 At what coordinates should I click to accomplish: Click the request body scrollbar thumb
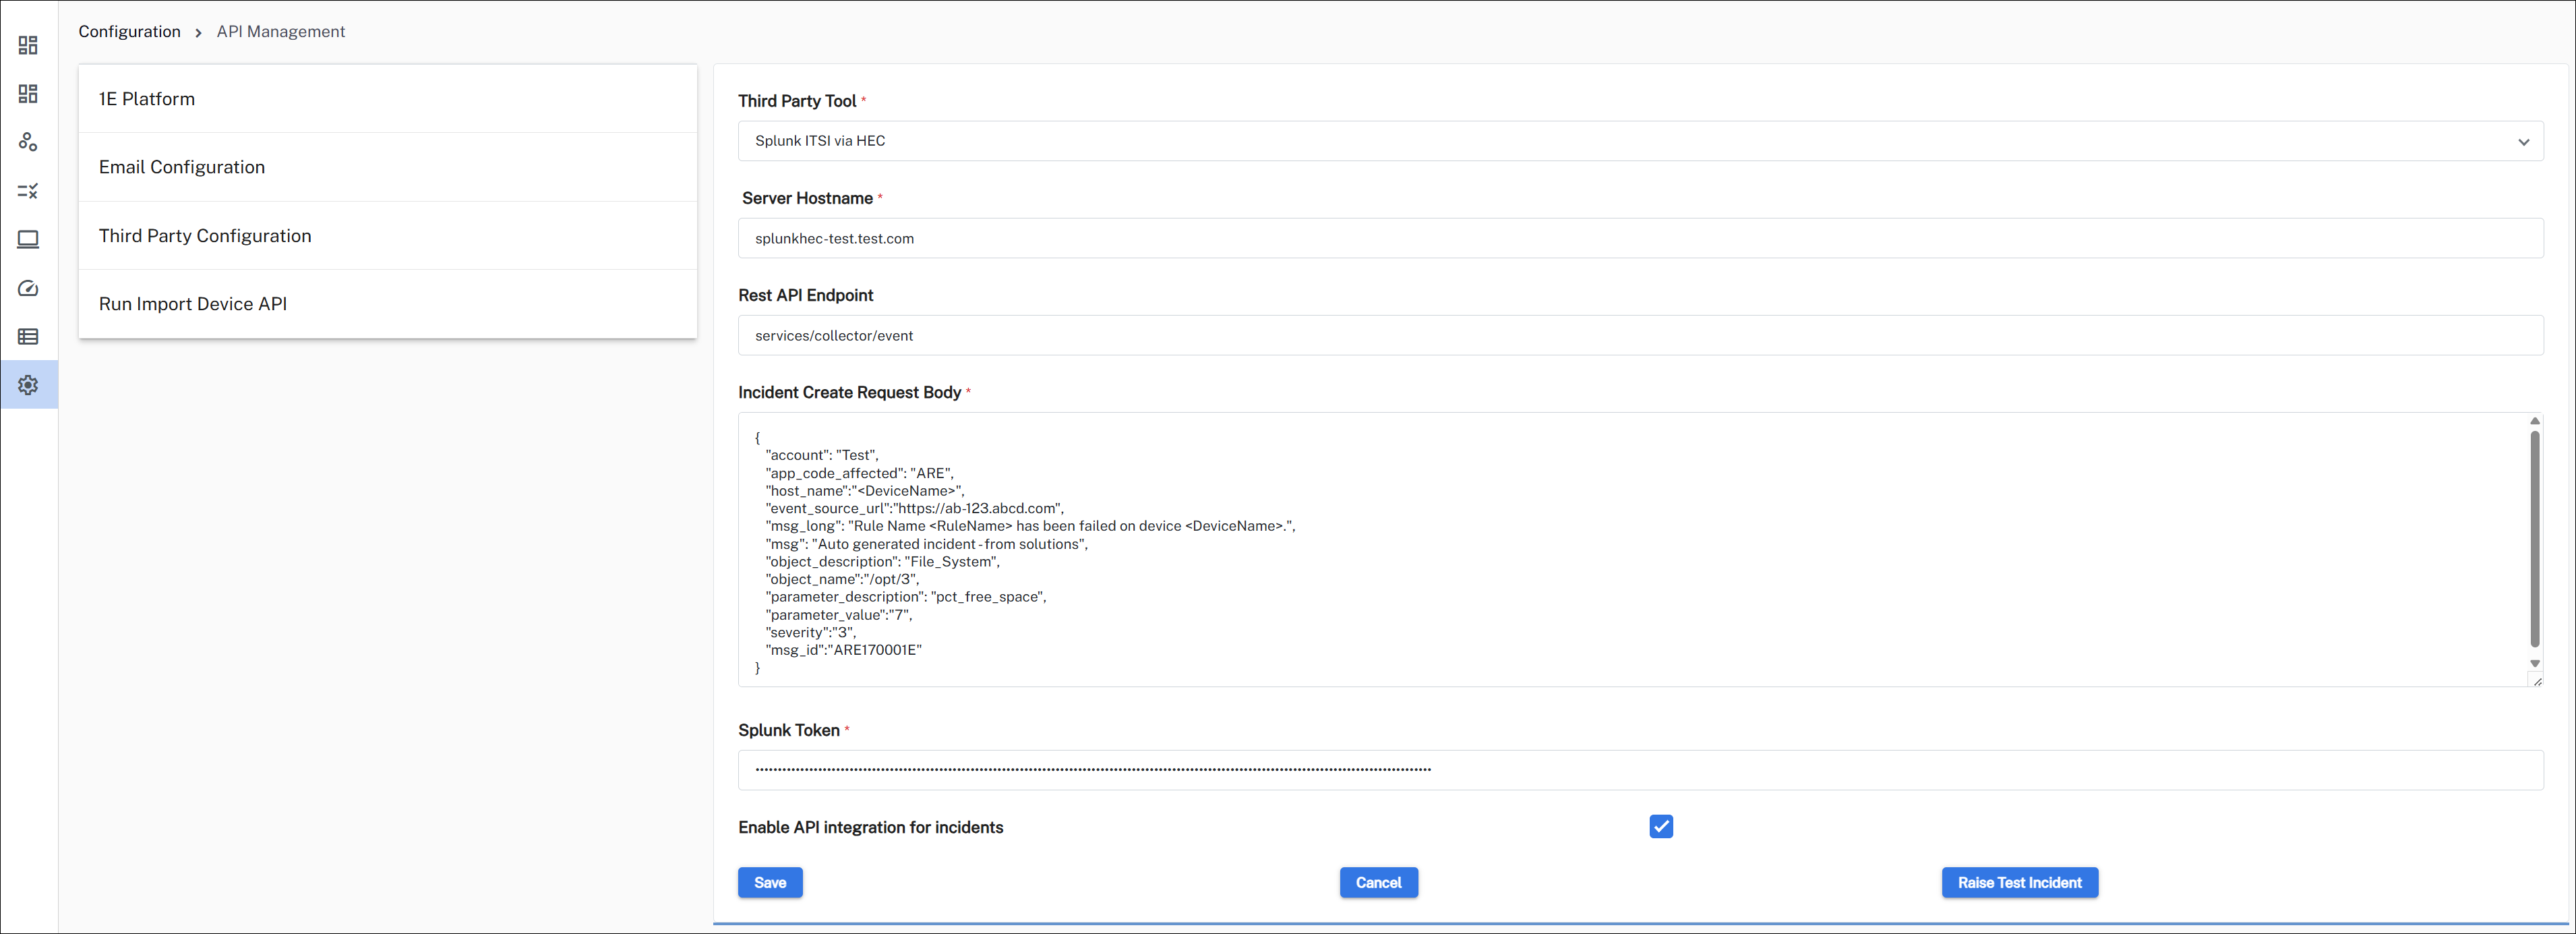(x=2535, y=538)
